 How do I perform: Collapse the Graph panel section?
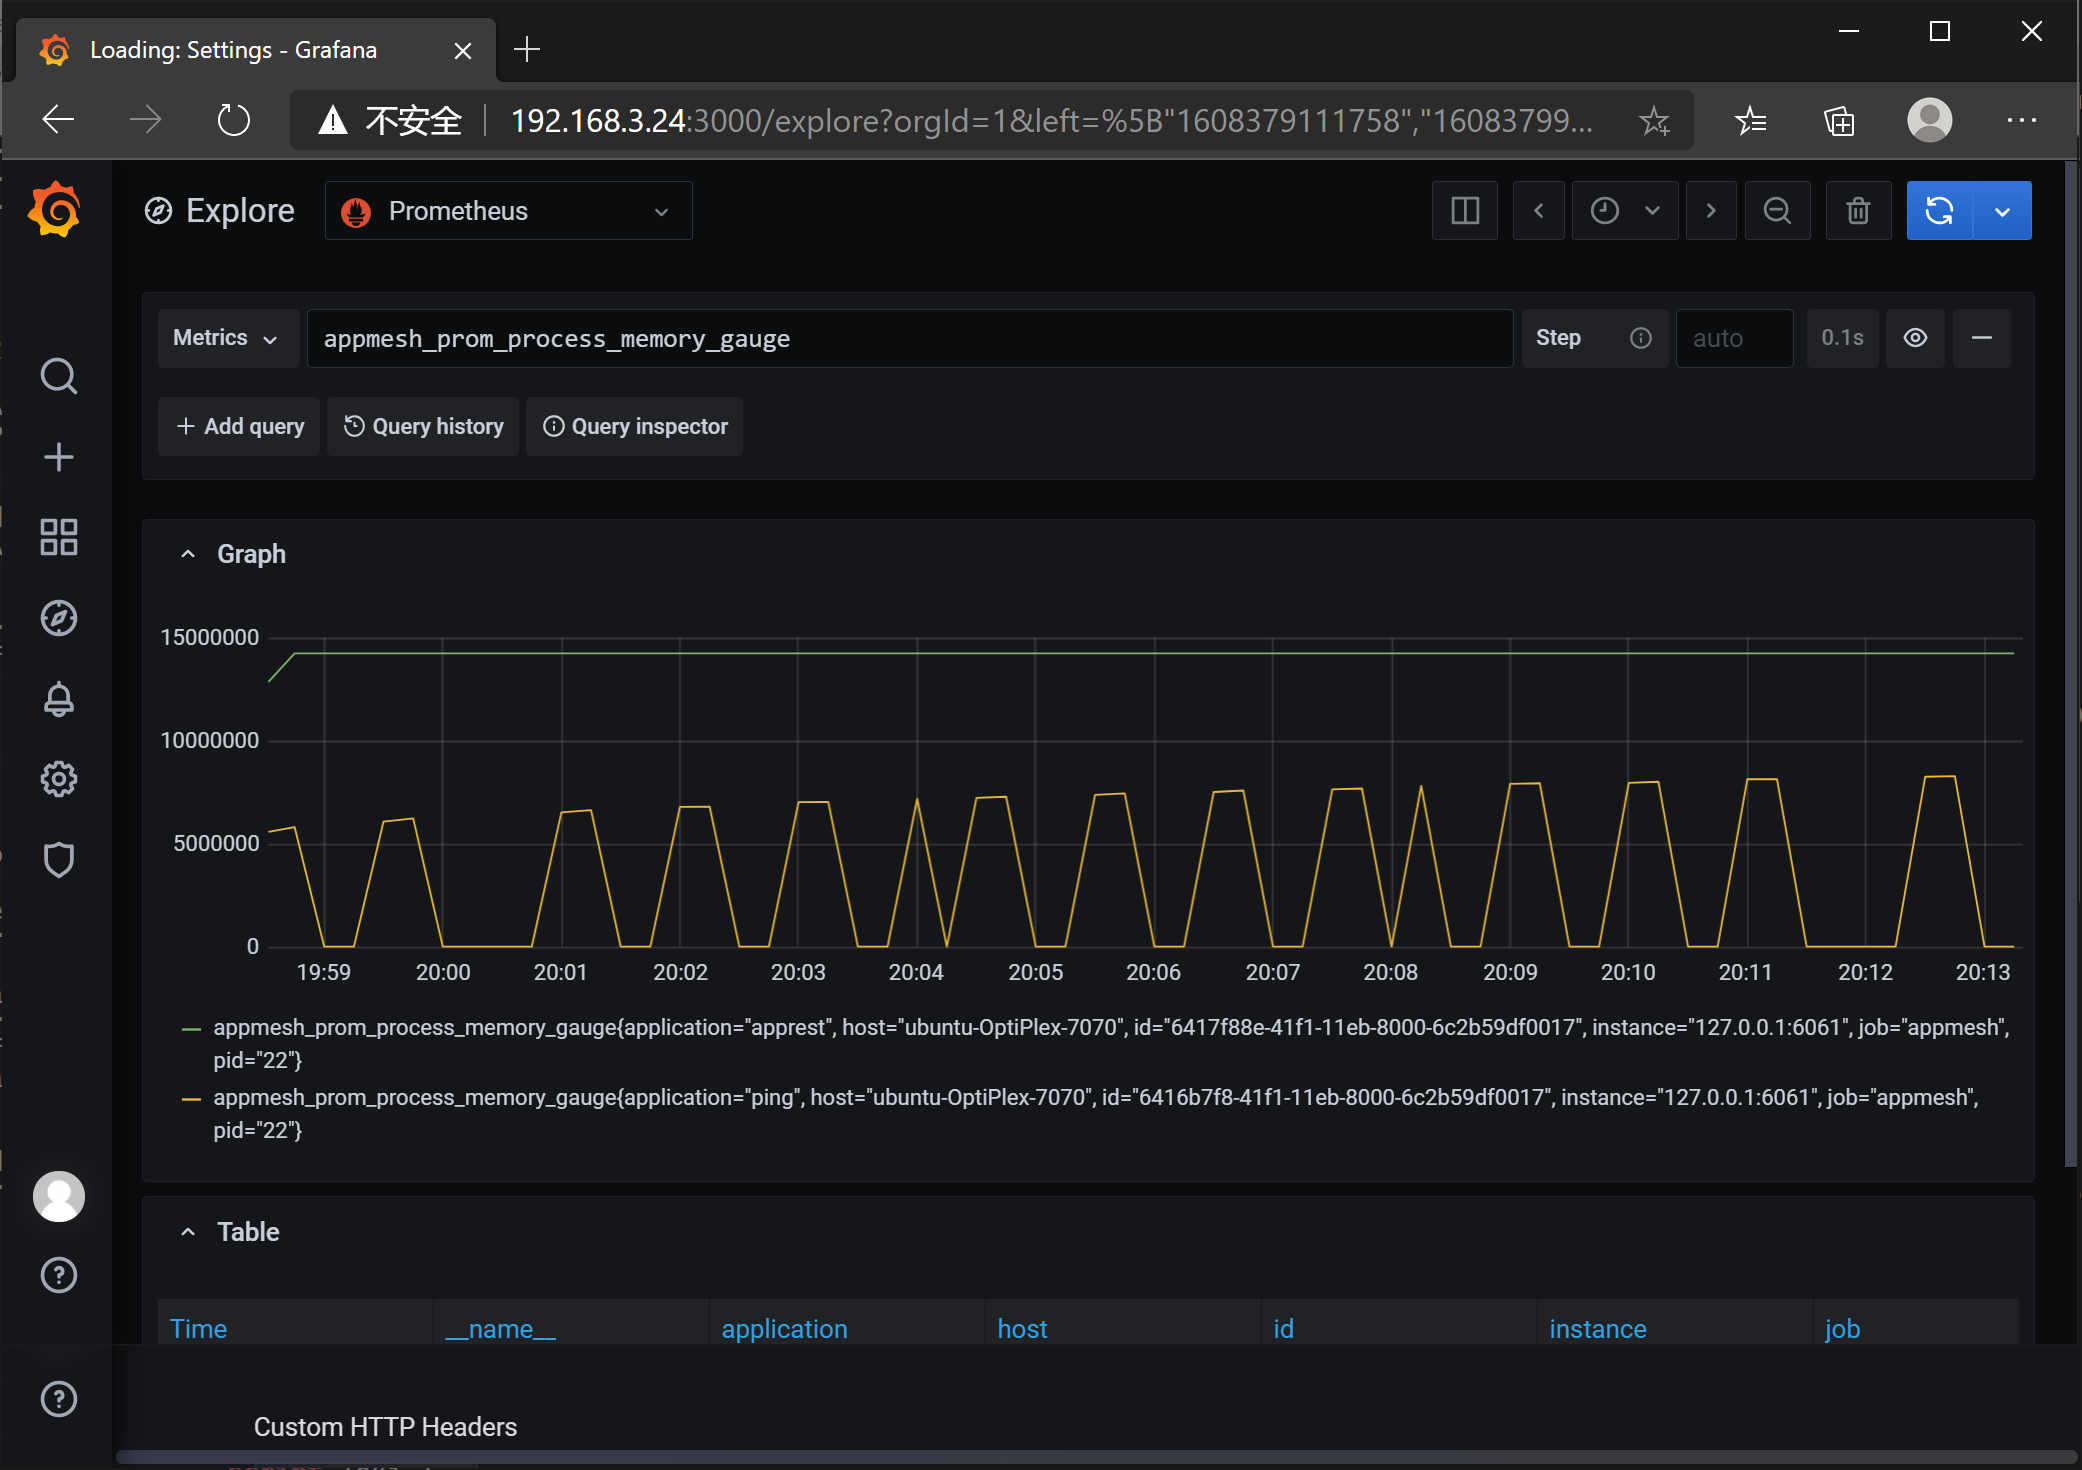click(x=188, y=554)
